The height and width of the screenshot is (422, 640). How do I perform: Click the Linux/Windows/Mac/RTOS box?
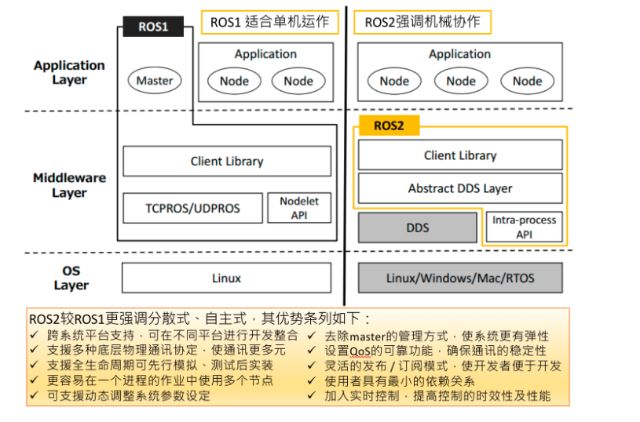tap(460, 277)
